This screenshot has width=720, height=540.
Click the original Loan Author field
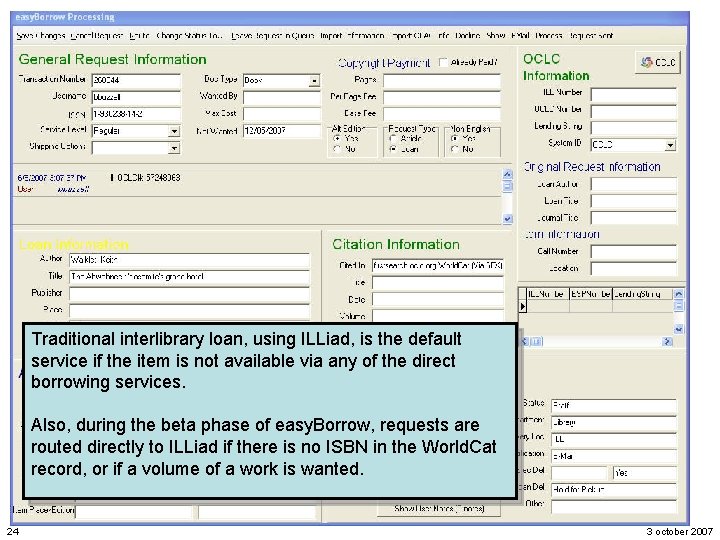click(x=634, y=185)
